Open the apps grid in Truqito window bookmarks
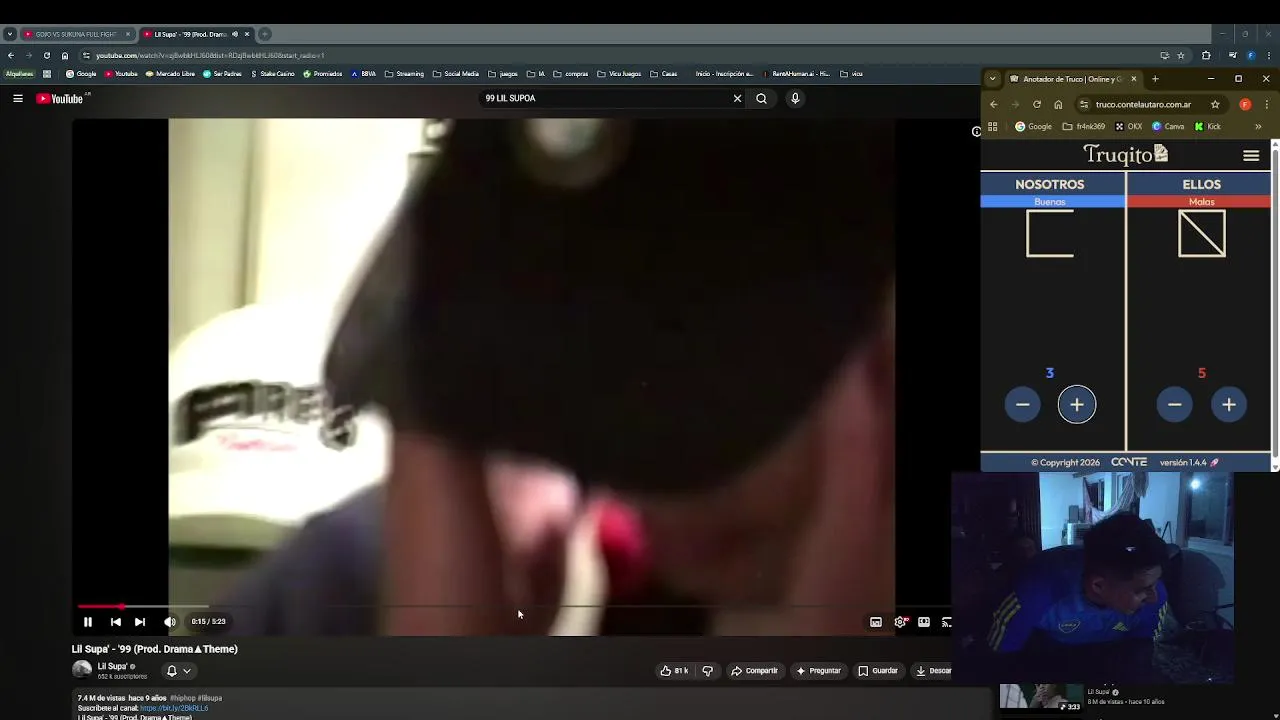 pos(993,127)
